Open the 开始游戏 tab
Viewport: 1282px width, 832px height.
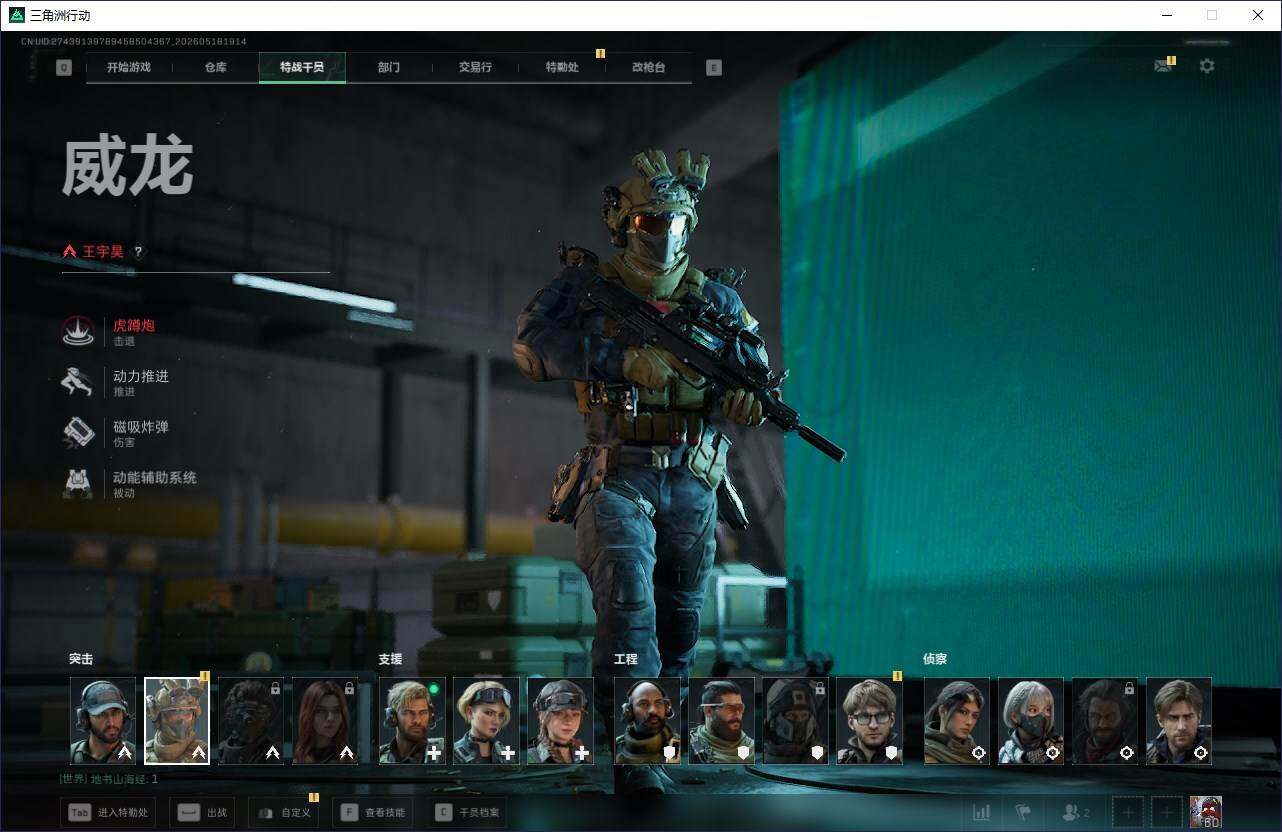129,67
